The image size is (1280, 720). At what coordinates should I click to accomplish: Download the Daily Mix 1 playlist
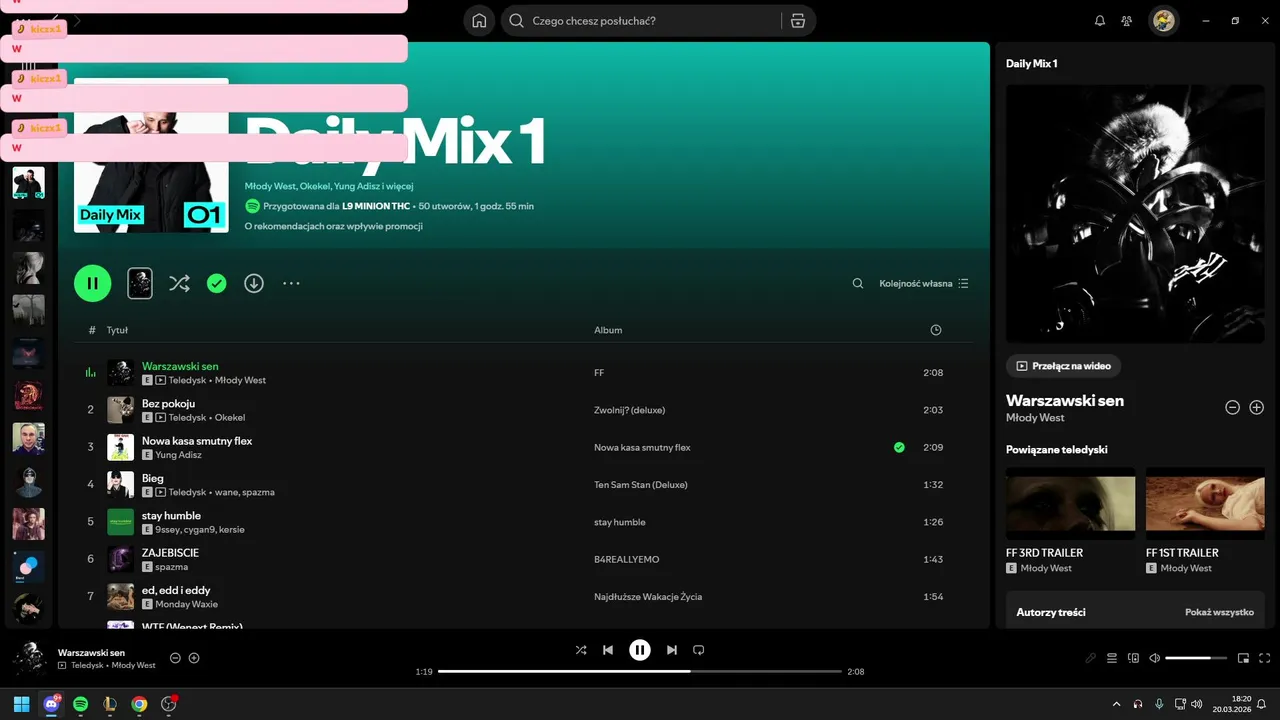click(254, 283)
